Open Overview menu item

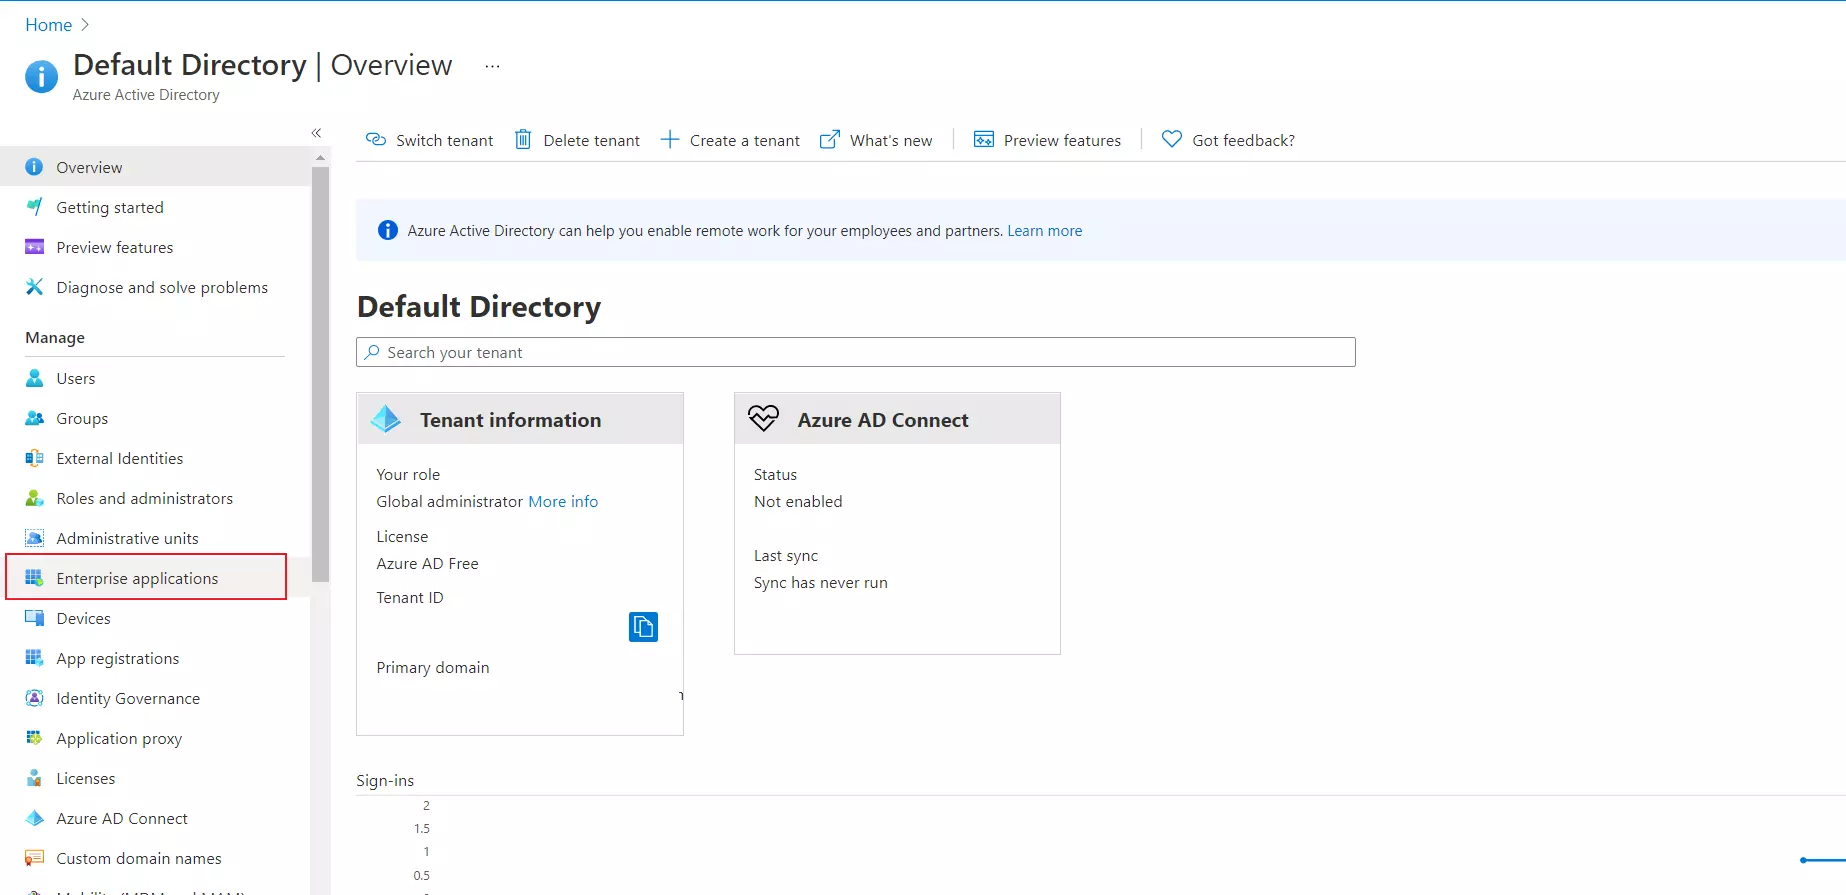(155, 167)
